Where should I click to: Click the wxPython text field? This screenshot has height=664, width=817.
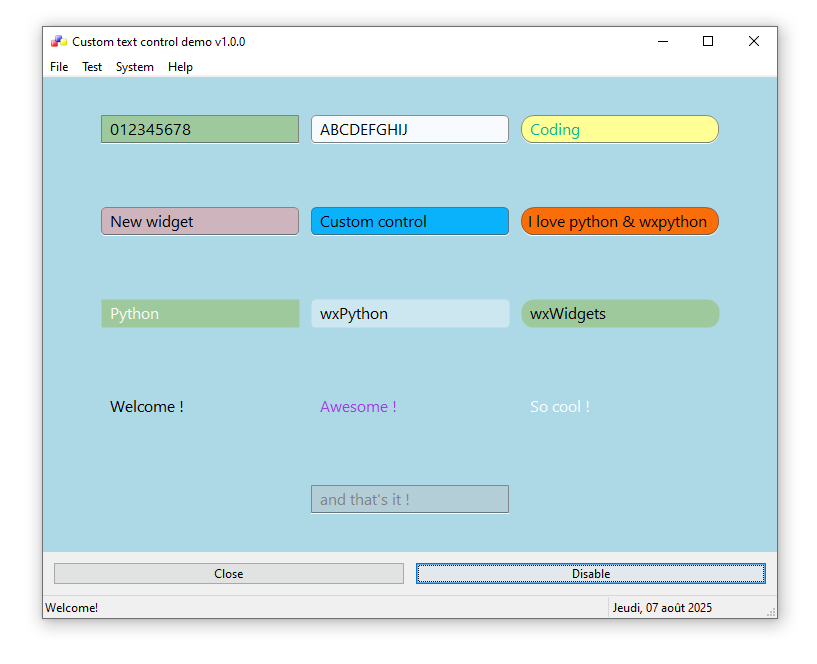pos(410,313)
